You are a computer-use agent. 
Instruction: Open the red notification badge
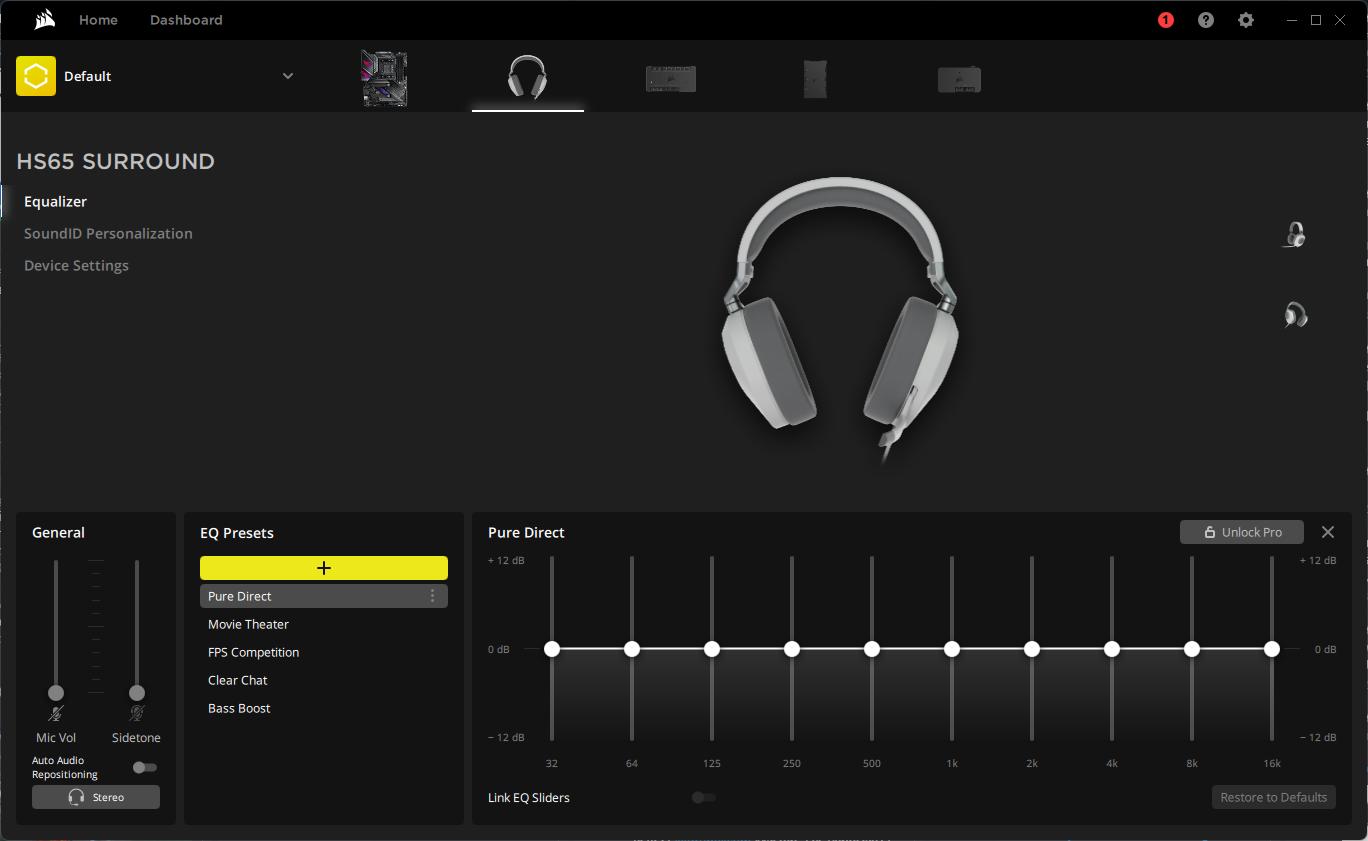click(x=1166, y=20)
